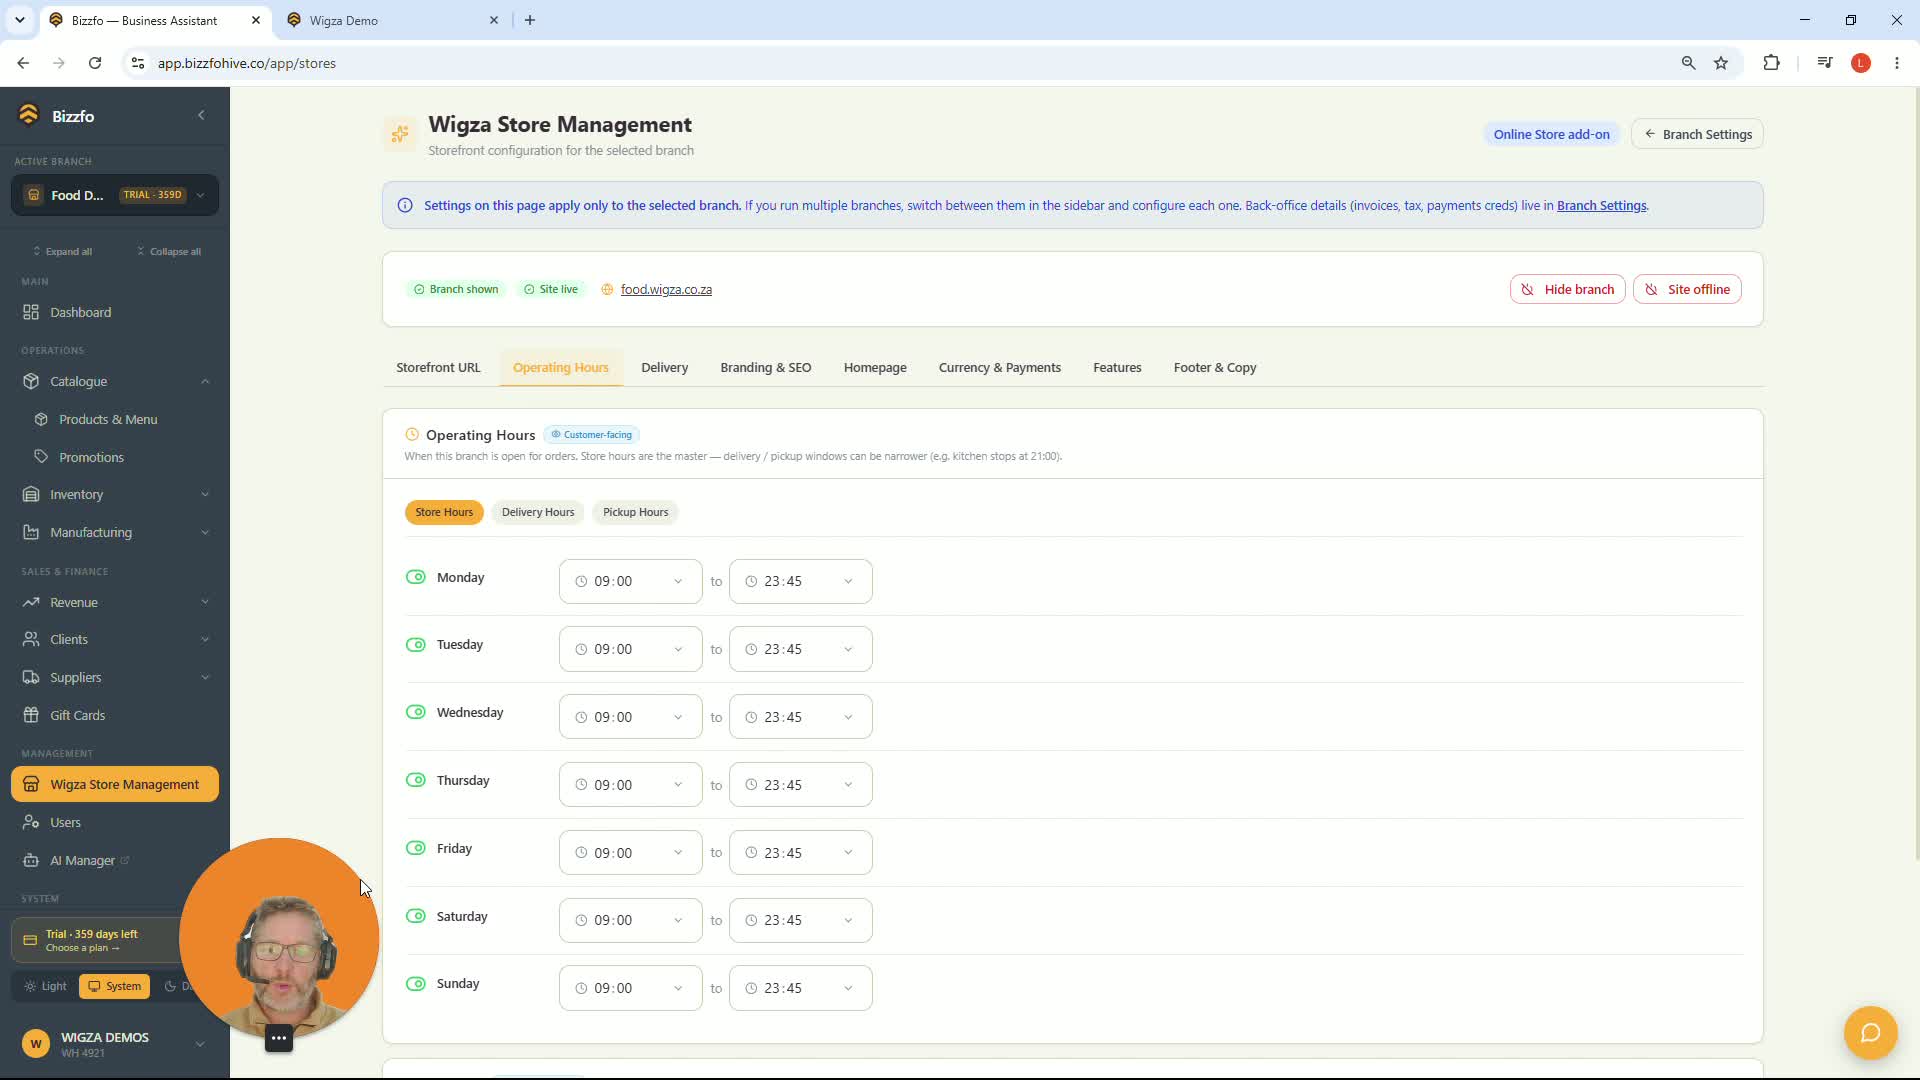Image resolution: width=1920 pixels, height=1080 pixels.
Task: Toggle Thursday open status switch
Action: coord(416,780)
